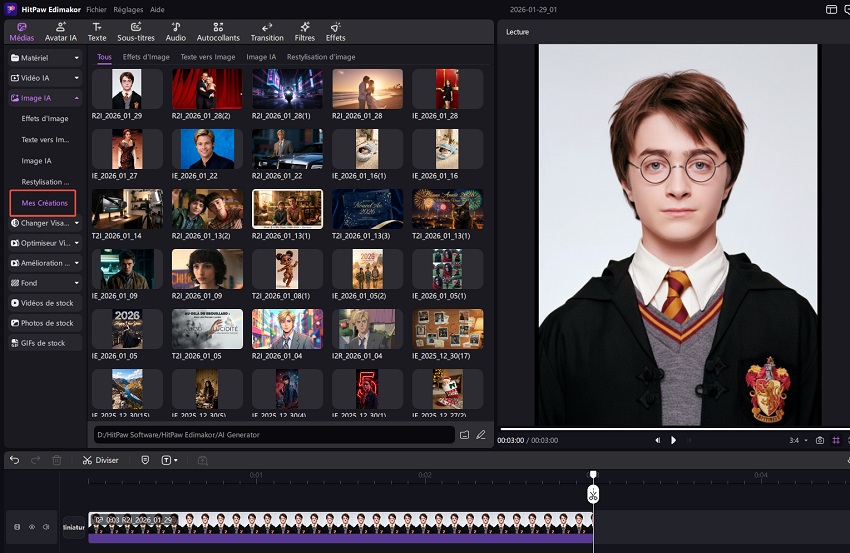850x553 pixels.
Task: Undo the last action in timeline toolbar
Action: [15, 460]
